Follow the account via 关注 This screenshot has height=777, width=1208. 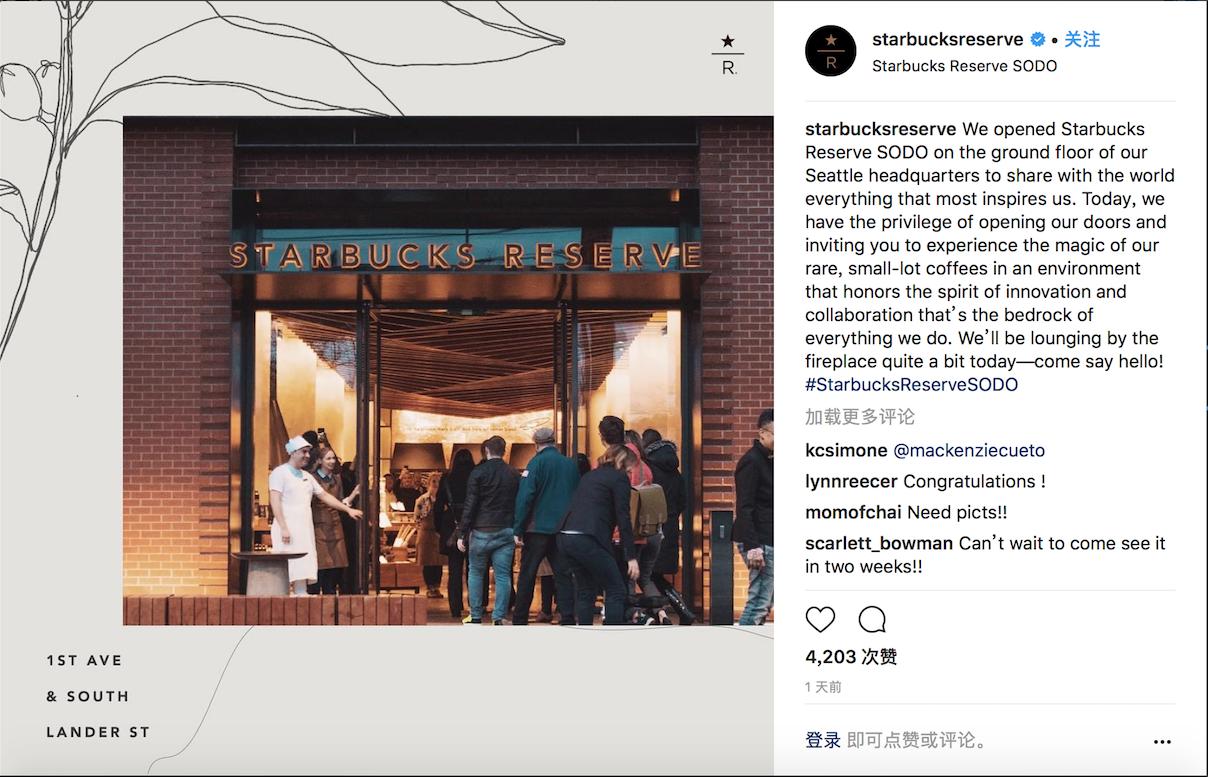pyautogui.click(x=1082, y=40)
